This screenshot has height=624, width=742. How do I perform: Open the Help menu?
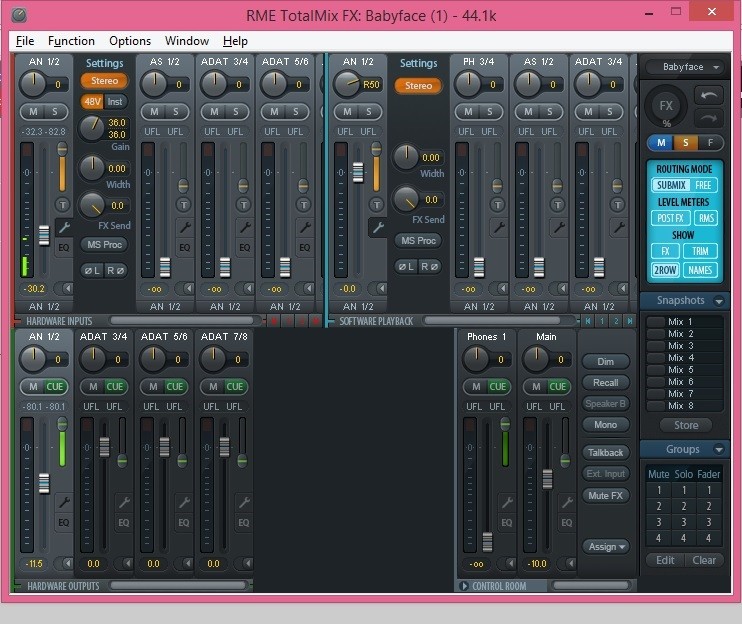[x=235, y=41]
